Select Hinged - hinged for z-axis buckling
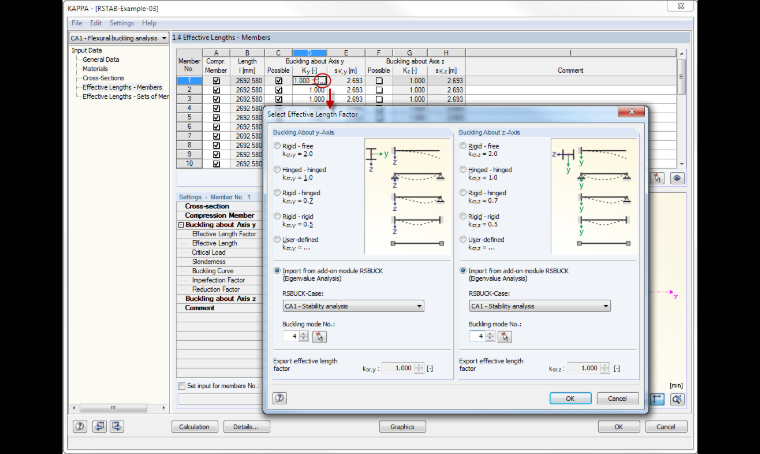 click(463, 170)
